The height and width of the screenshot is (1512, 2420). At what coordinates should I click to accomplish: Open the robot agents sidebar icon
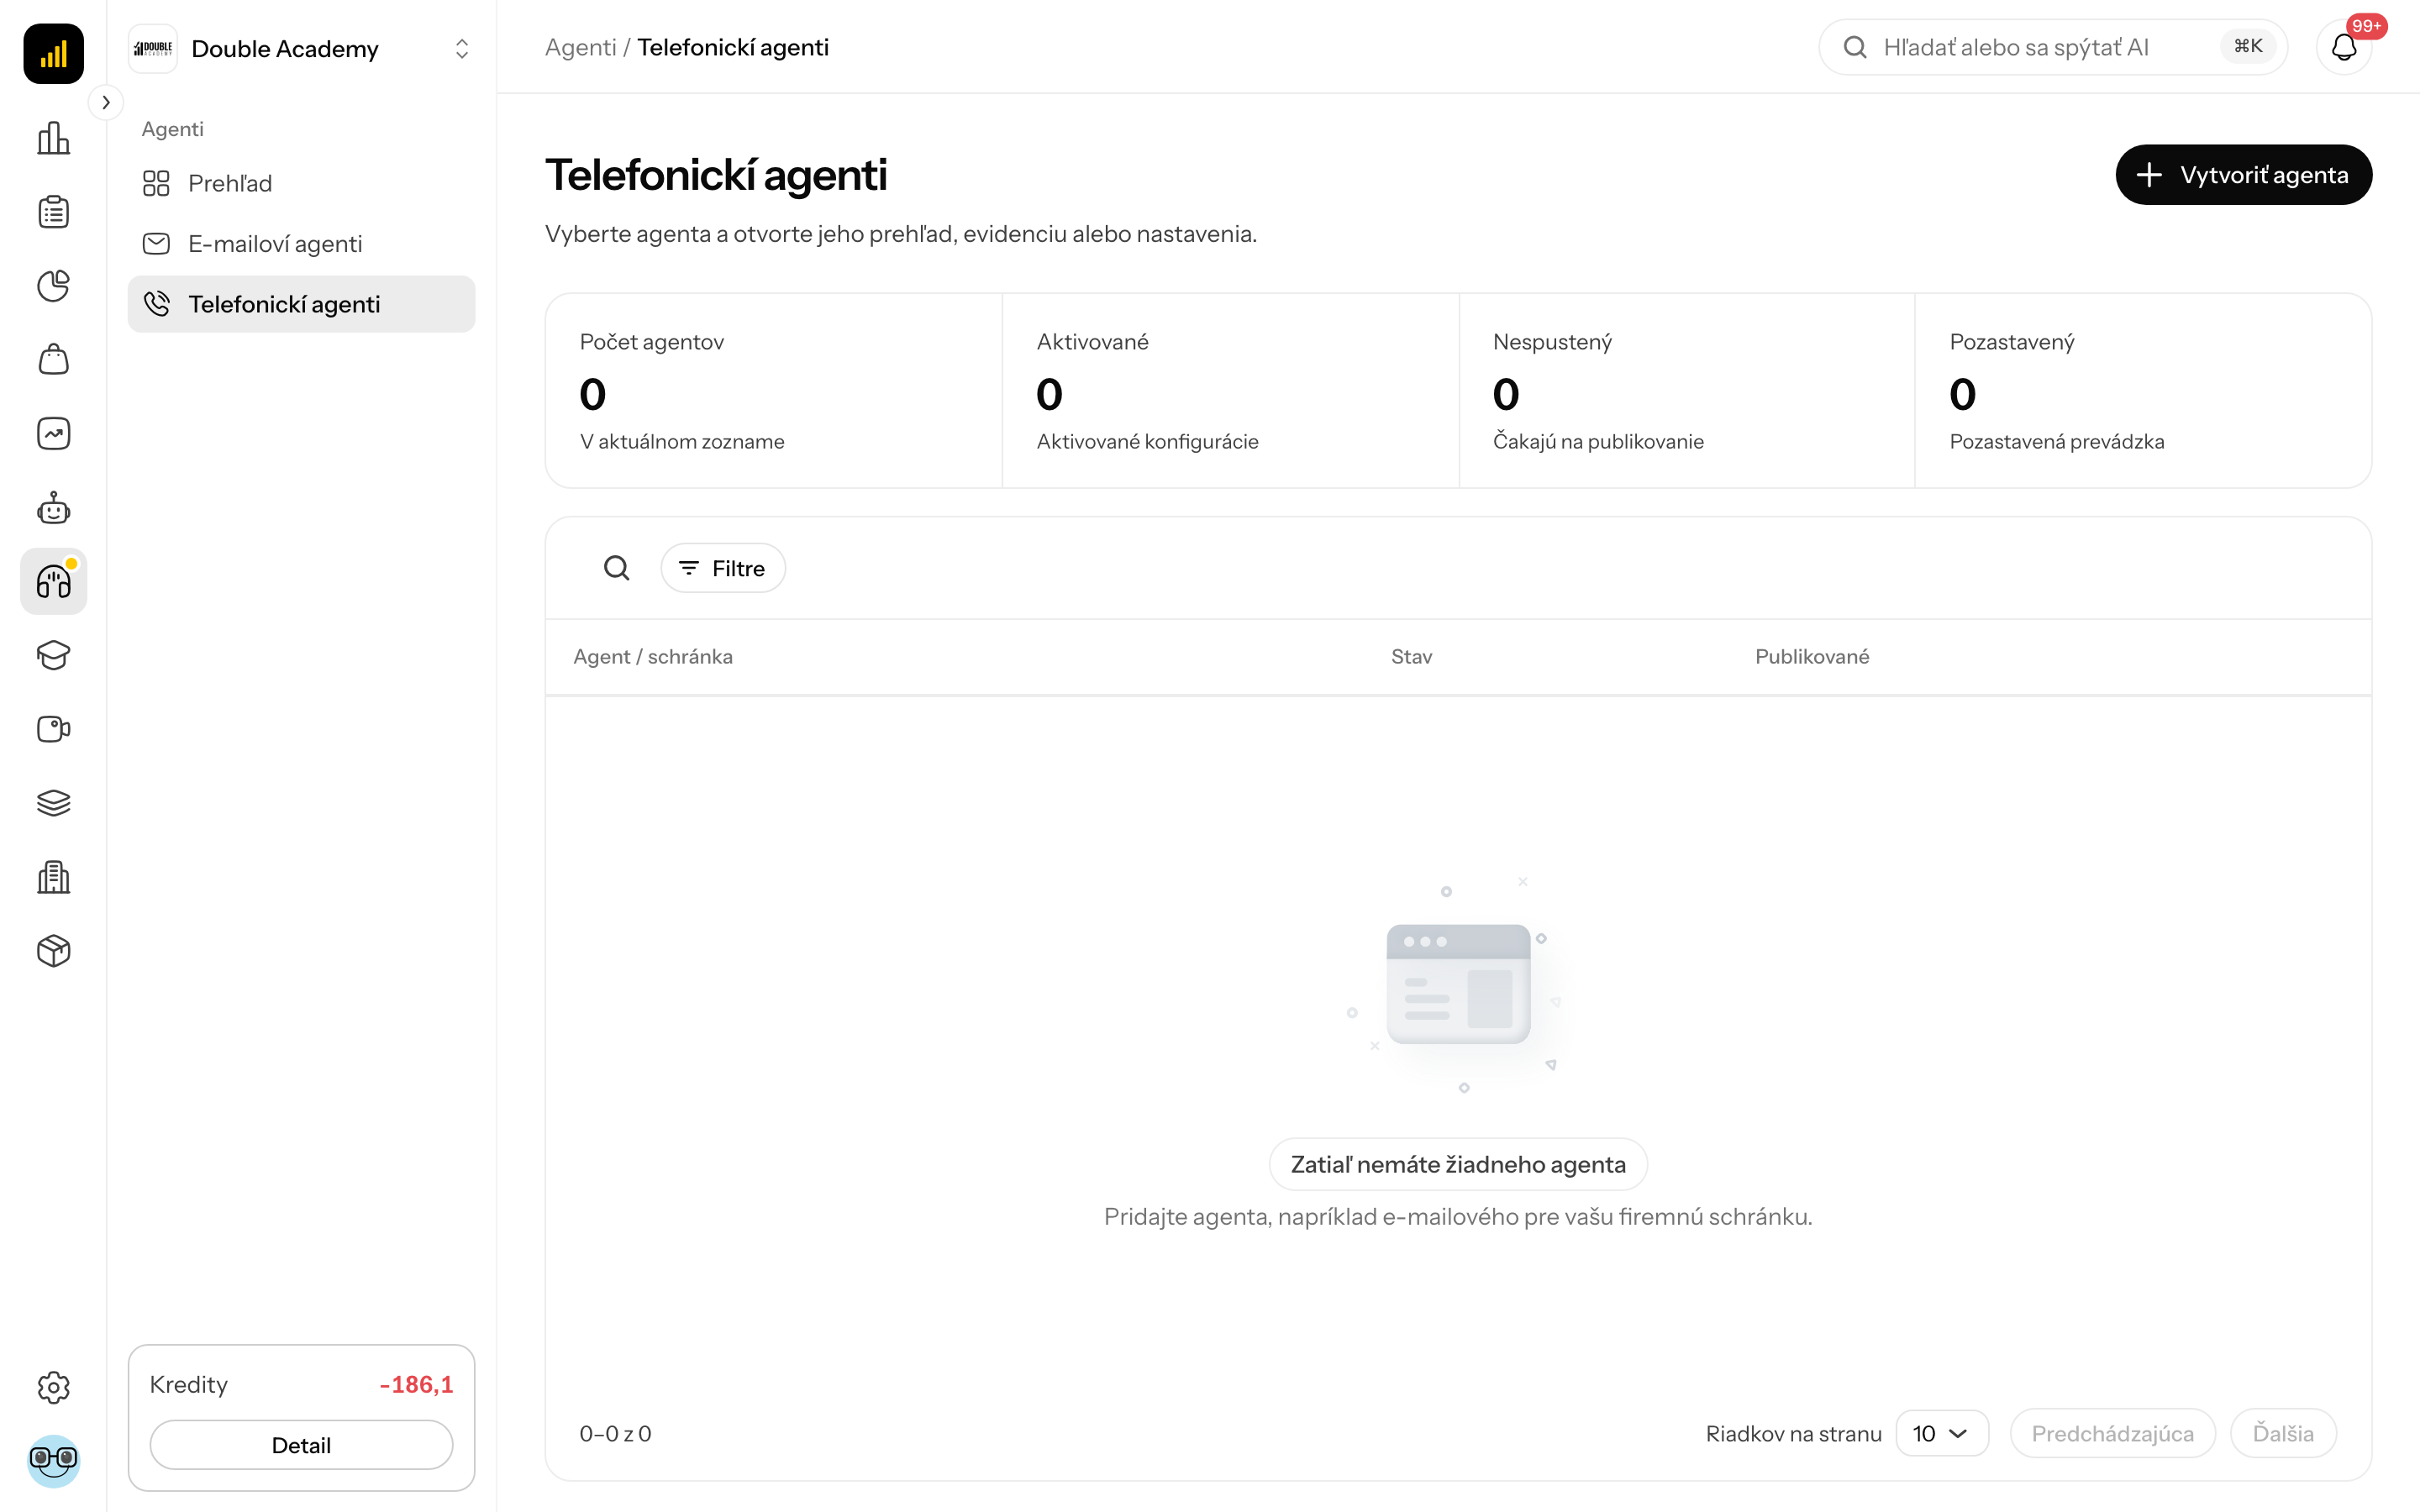pos(53,508)
